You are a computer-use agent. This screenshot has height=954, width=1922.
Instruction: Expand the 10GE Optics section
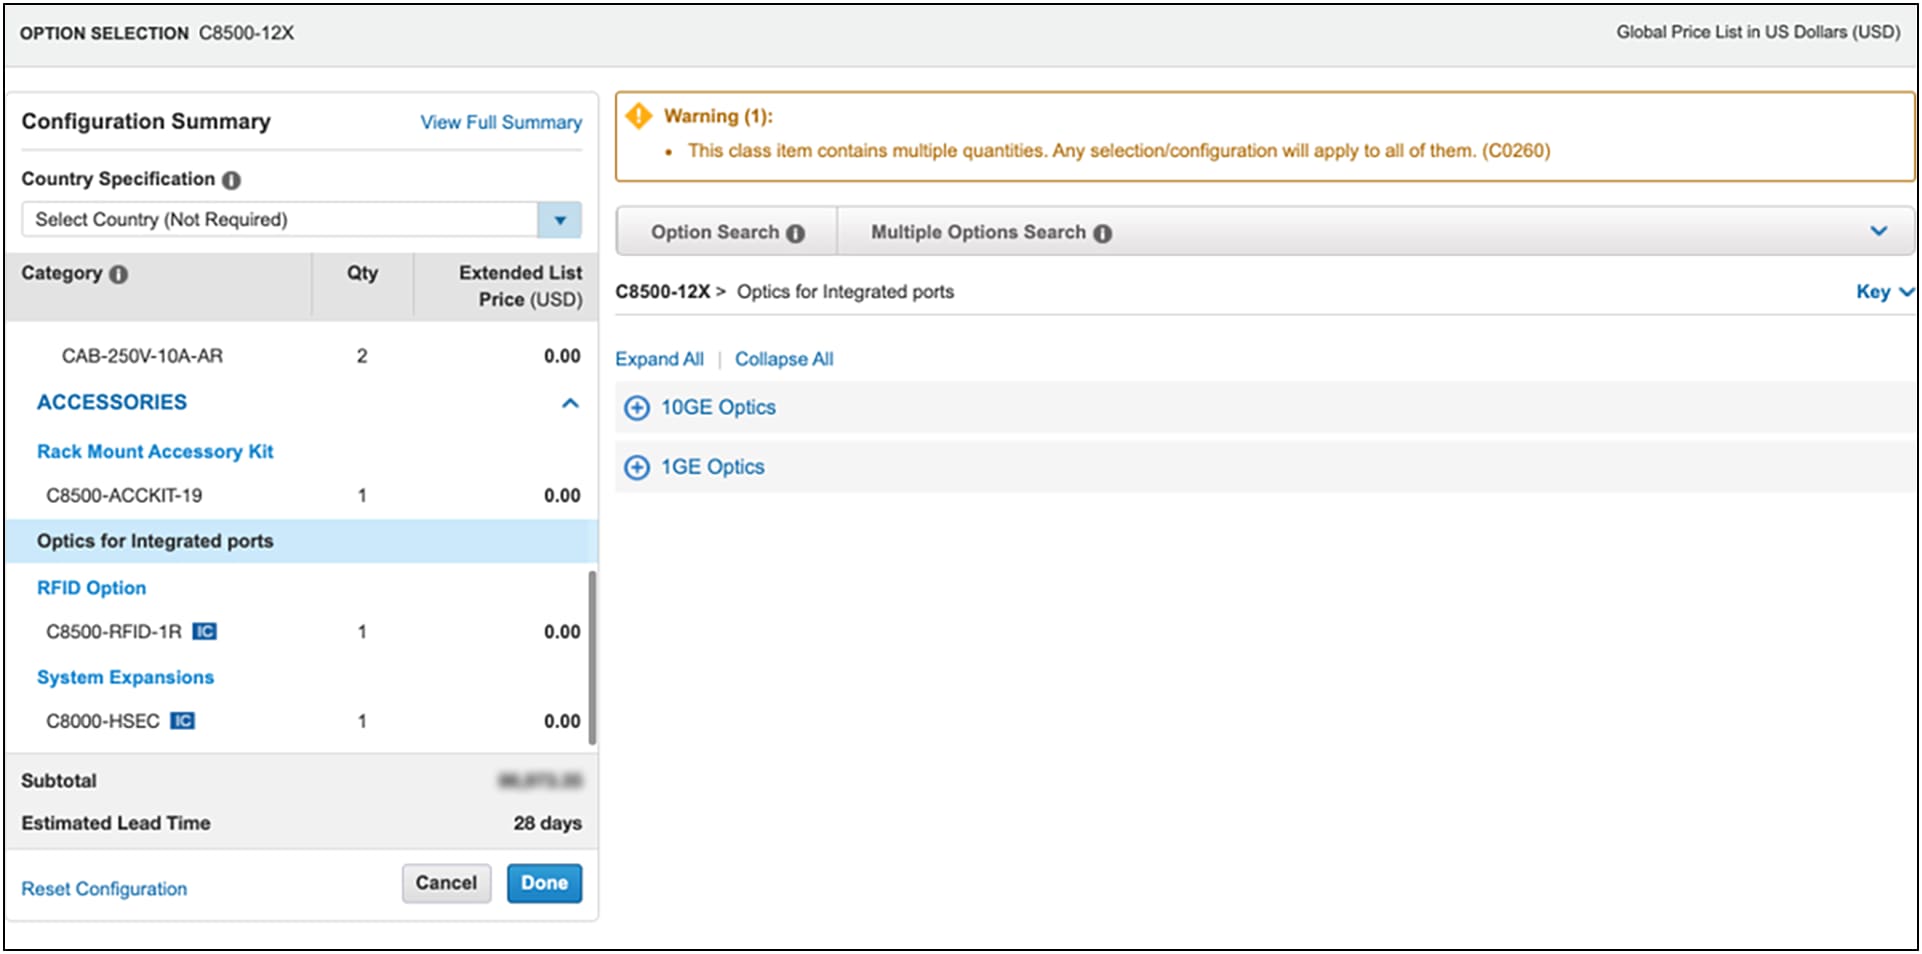coord(637,408)
